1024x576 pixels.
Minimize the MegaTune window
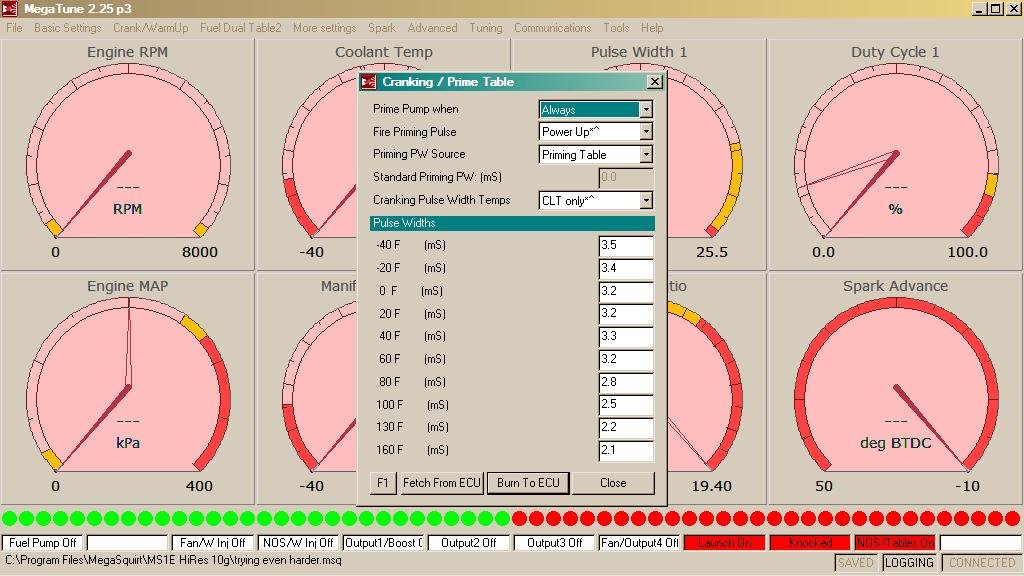point(979,8)
